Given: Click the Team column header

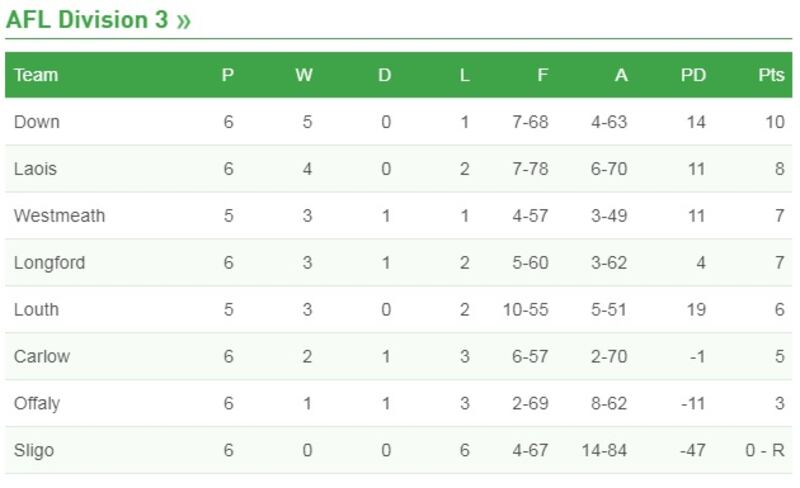Looking at the screenshot, I should [x=36, y=75].
